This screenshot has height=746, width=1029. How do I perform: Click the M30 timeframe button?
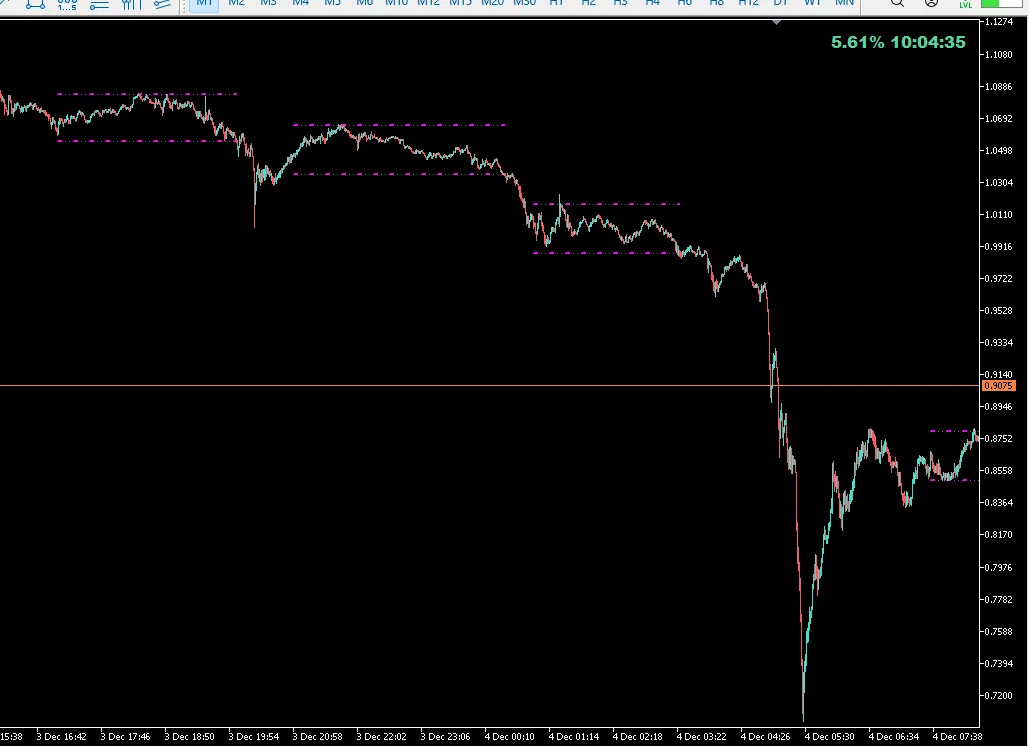[x=524, y=4]
